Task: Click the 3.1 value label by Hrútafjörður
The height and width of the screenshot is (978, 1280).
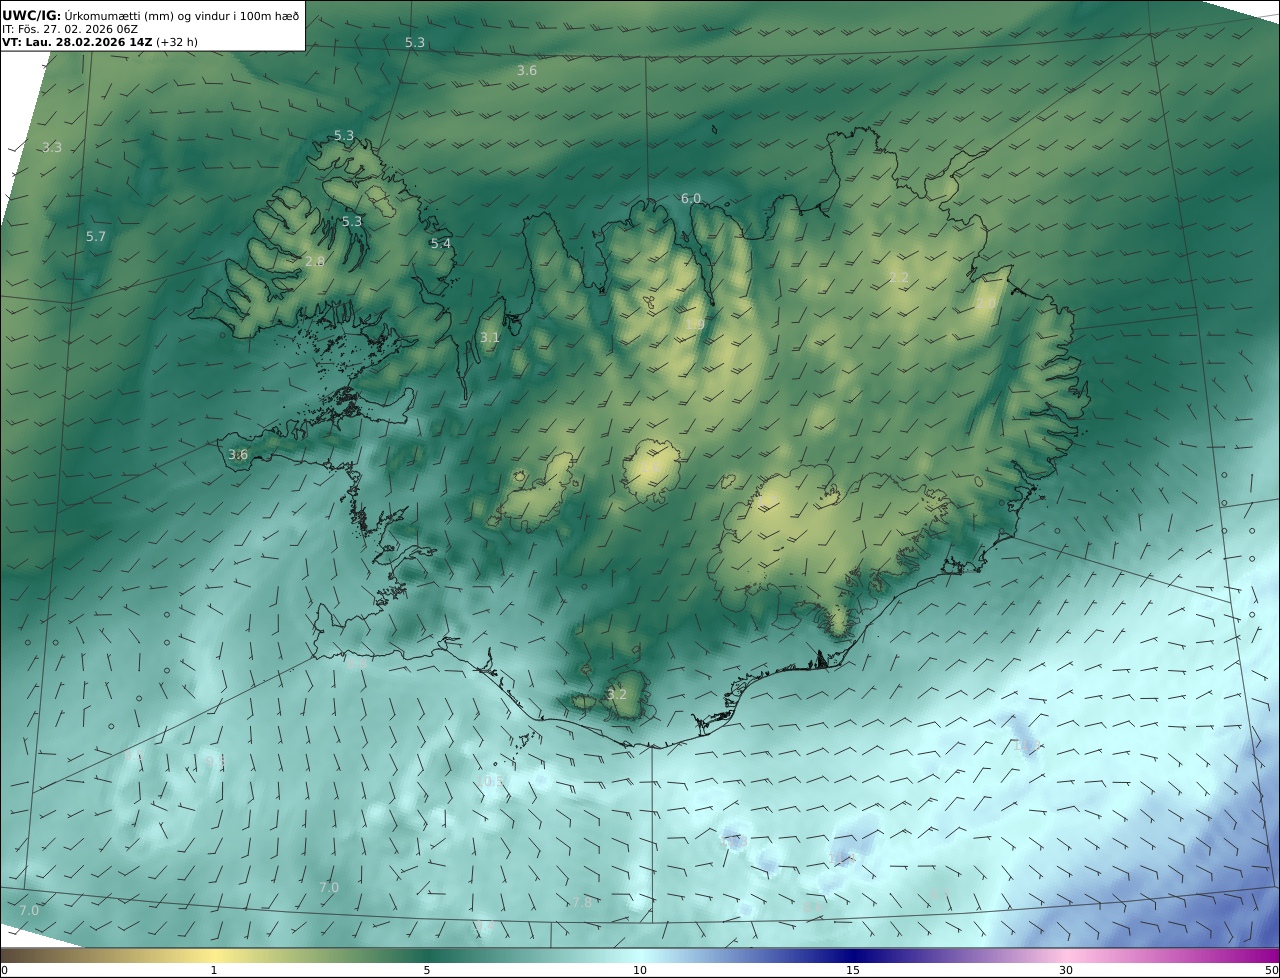Action: [490, 338]
